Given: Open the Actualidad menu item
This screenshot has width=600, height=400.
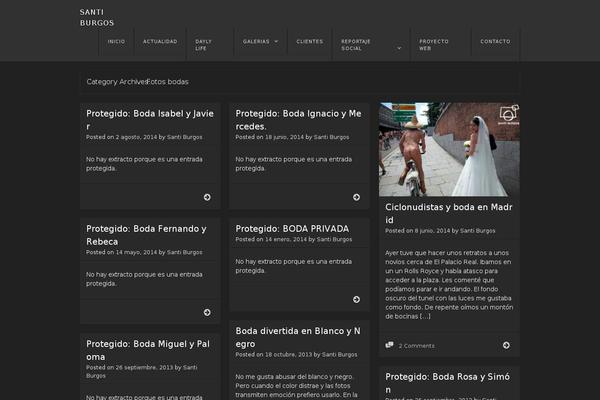Looking at the screenshot, I should click(160, 41).
